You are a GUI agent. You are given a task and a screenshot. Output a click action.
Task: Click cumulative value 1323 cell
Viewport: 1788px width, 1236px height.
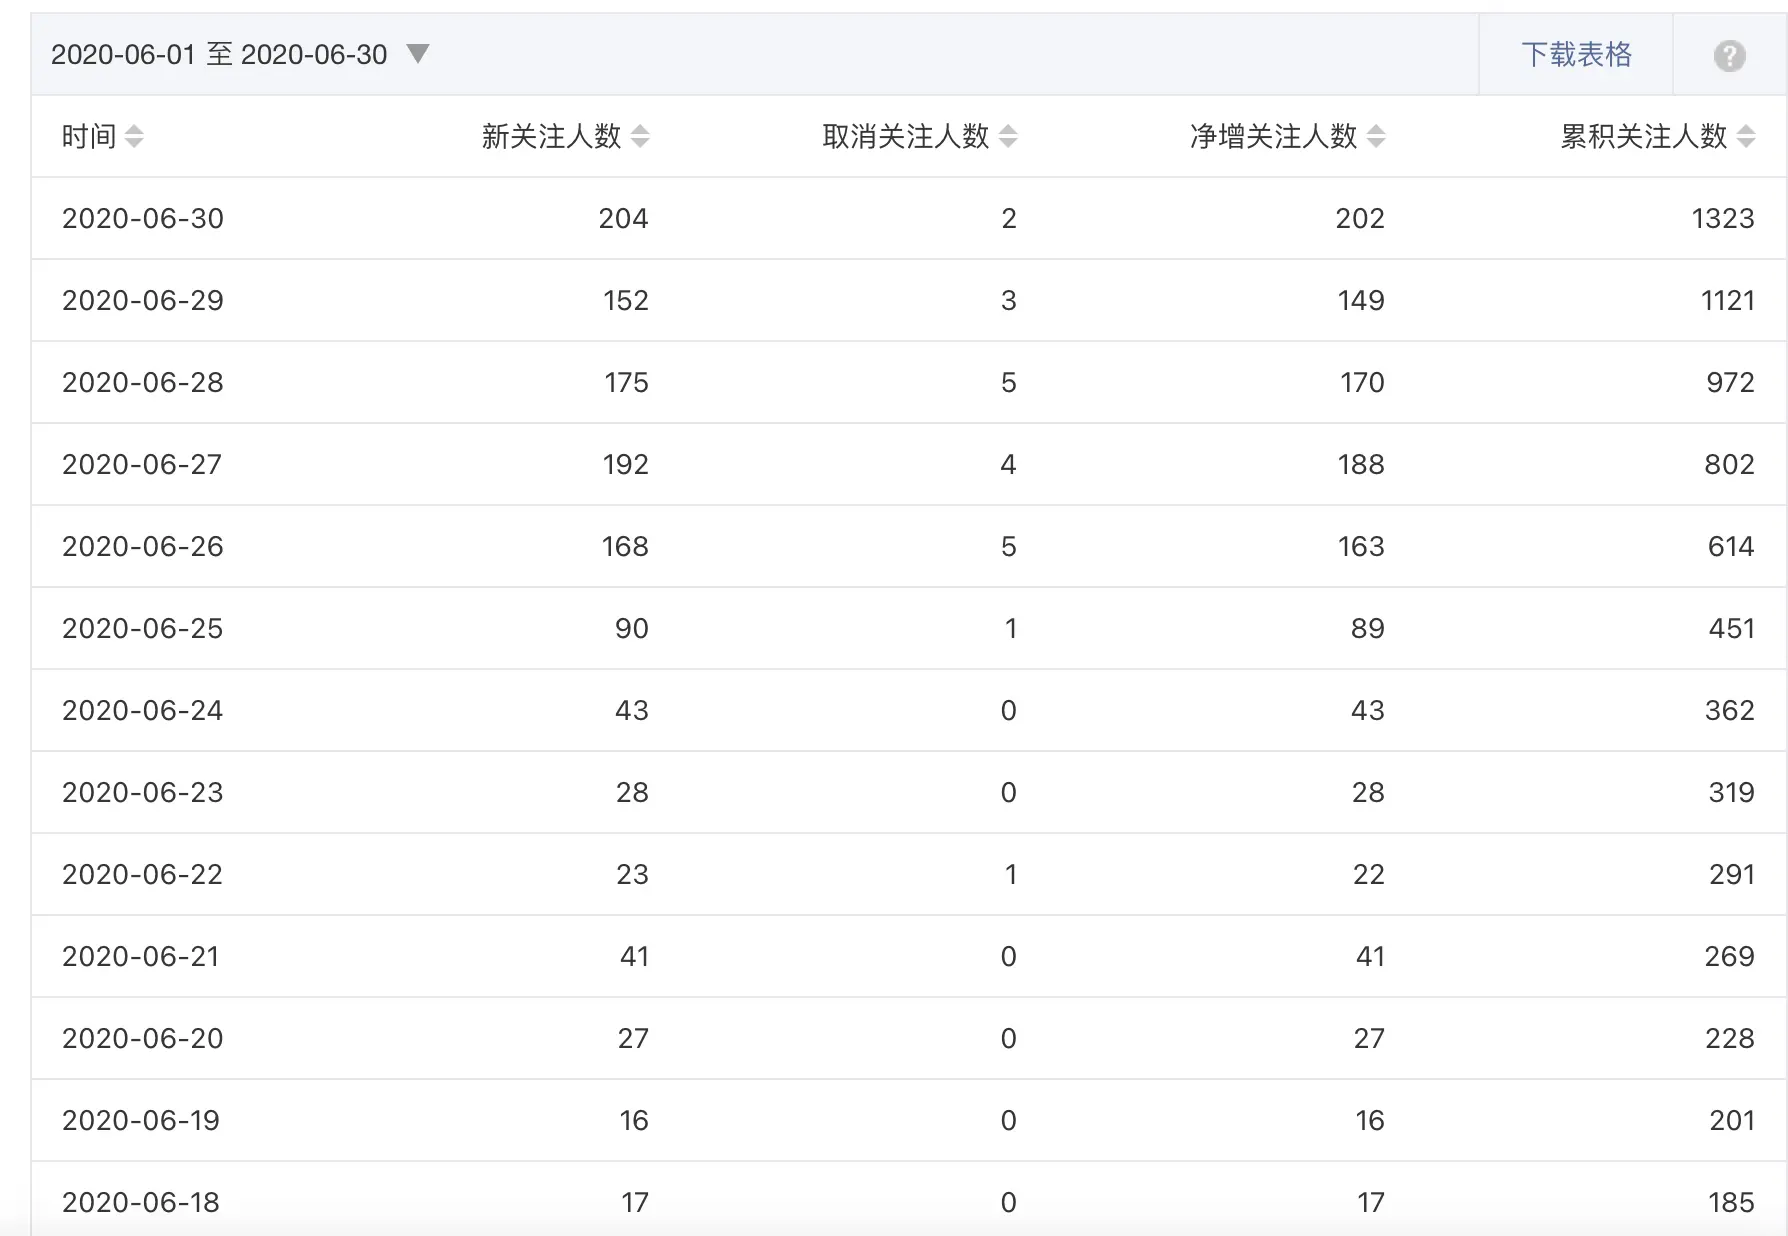coord(1722,219)
